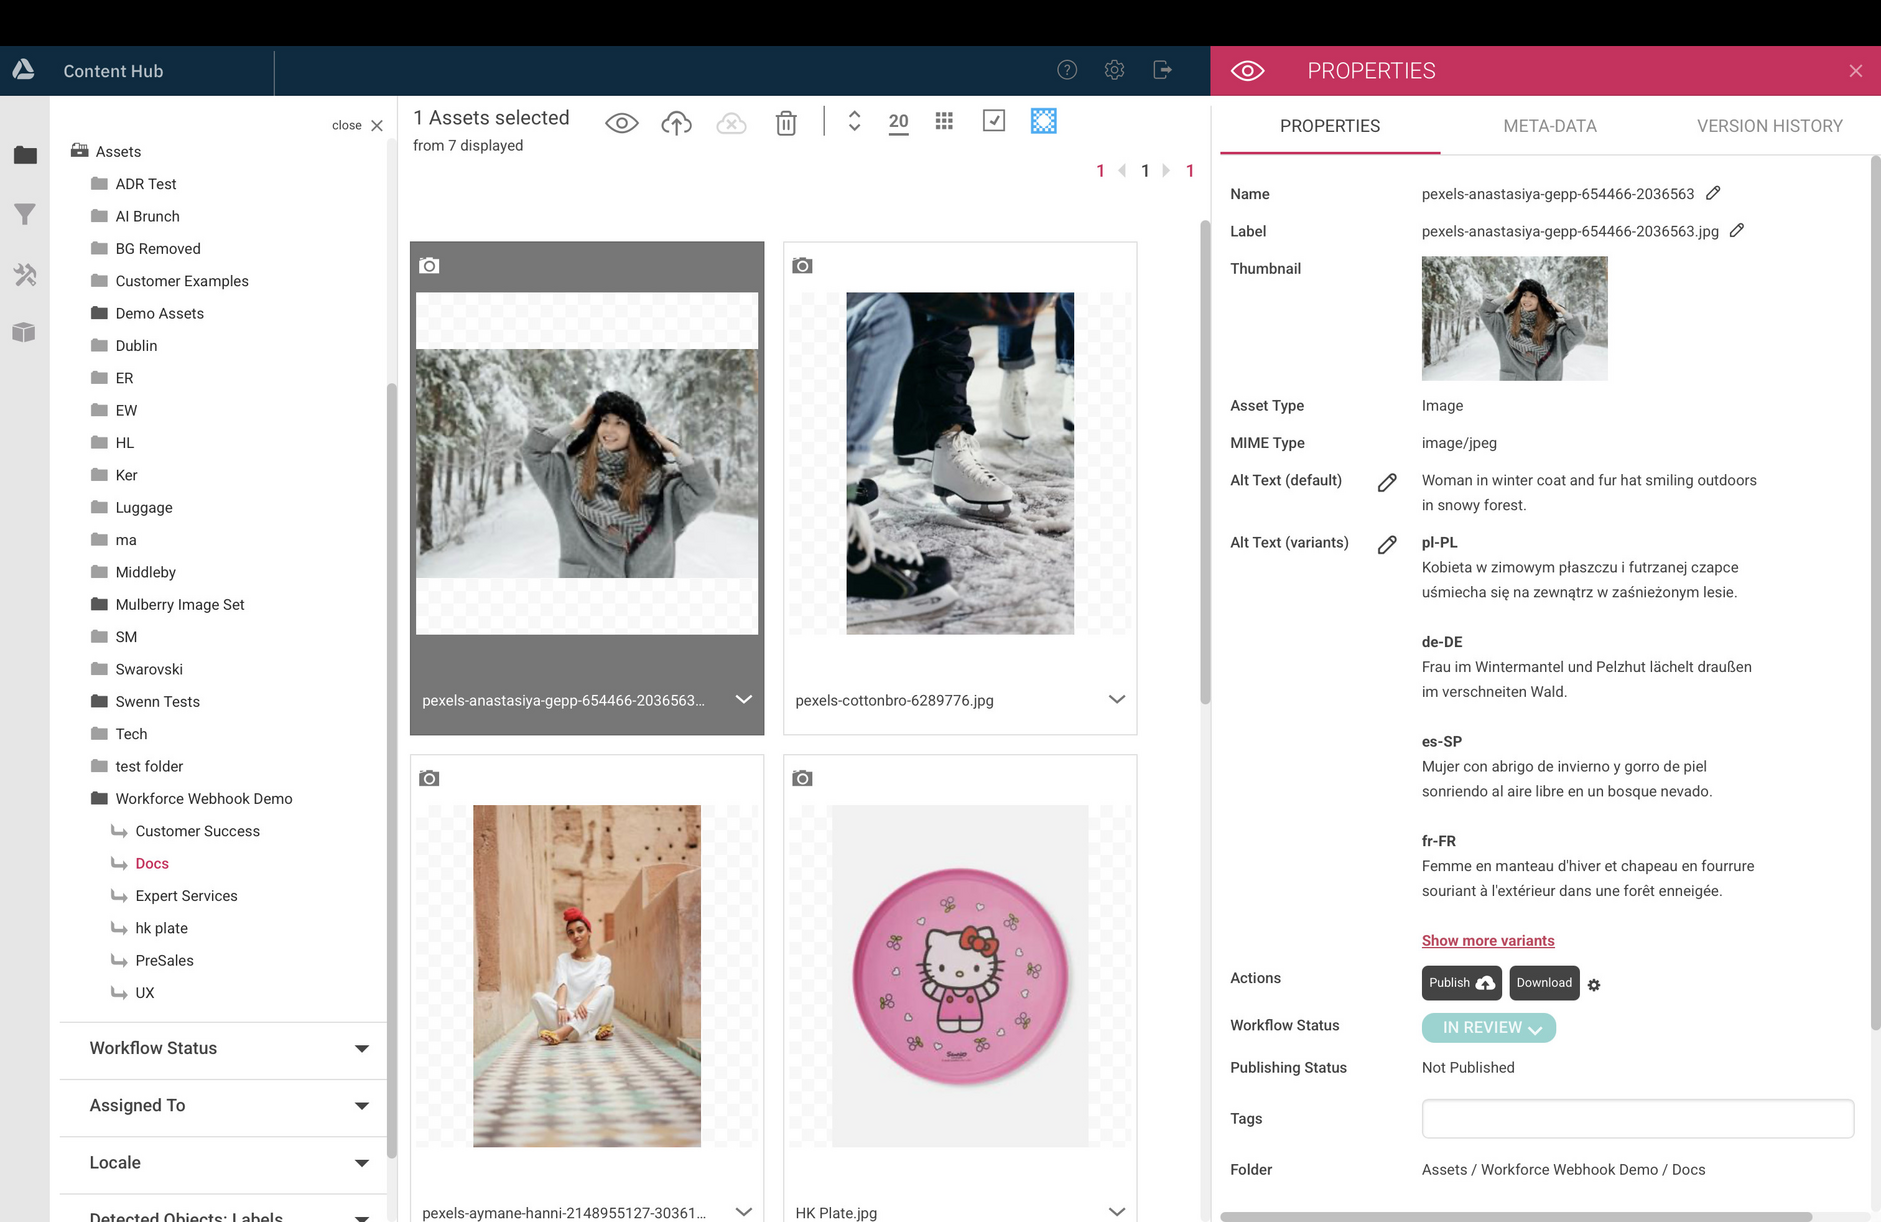Image resolution: width=1881 pixels, height=1222 pixels.
Task: Open Content Hub settings gear
Action: tap(1114, 70)
